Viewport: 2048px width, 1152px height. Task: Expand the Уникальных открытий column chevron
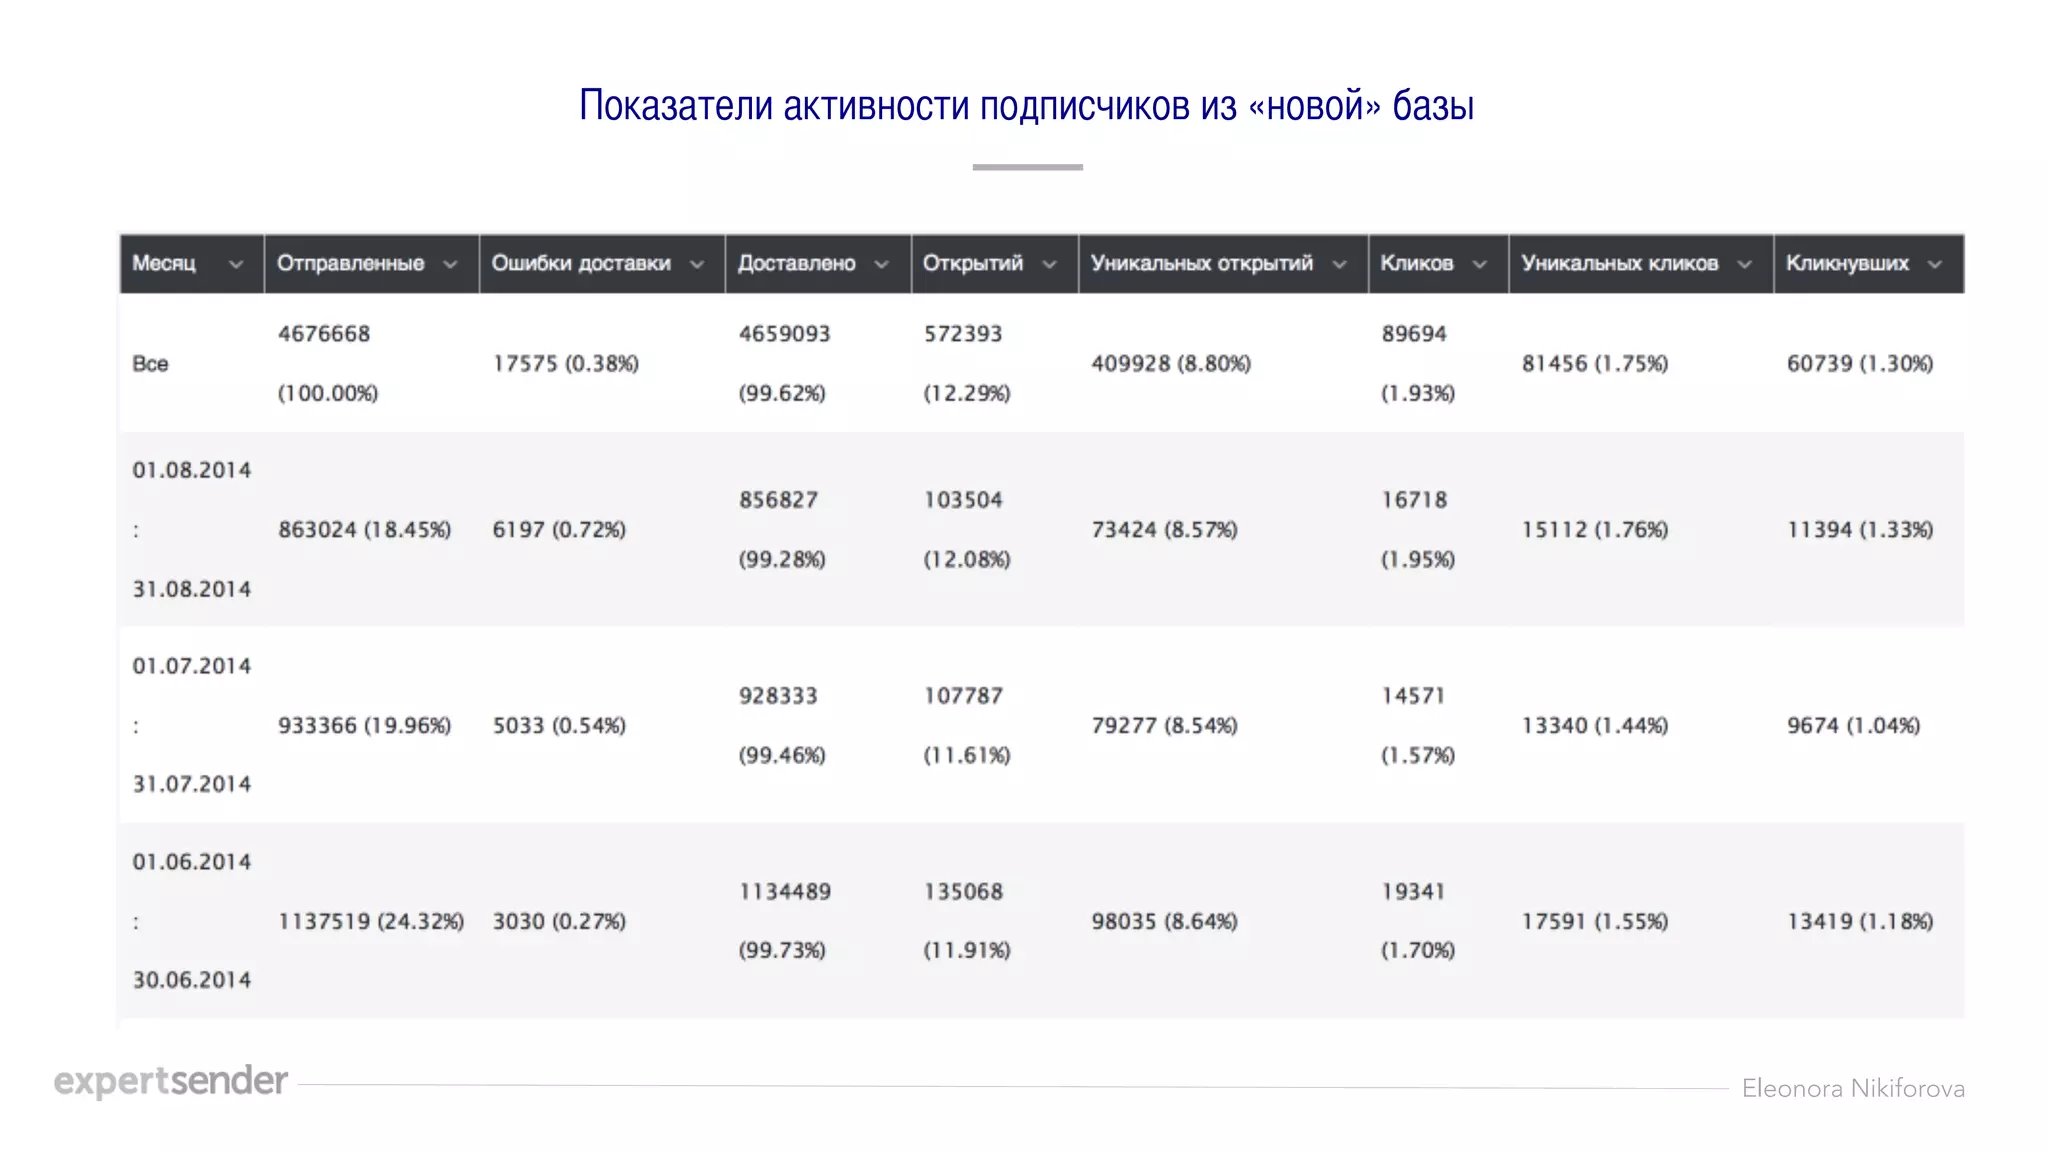(x=1339, y=265)
